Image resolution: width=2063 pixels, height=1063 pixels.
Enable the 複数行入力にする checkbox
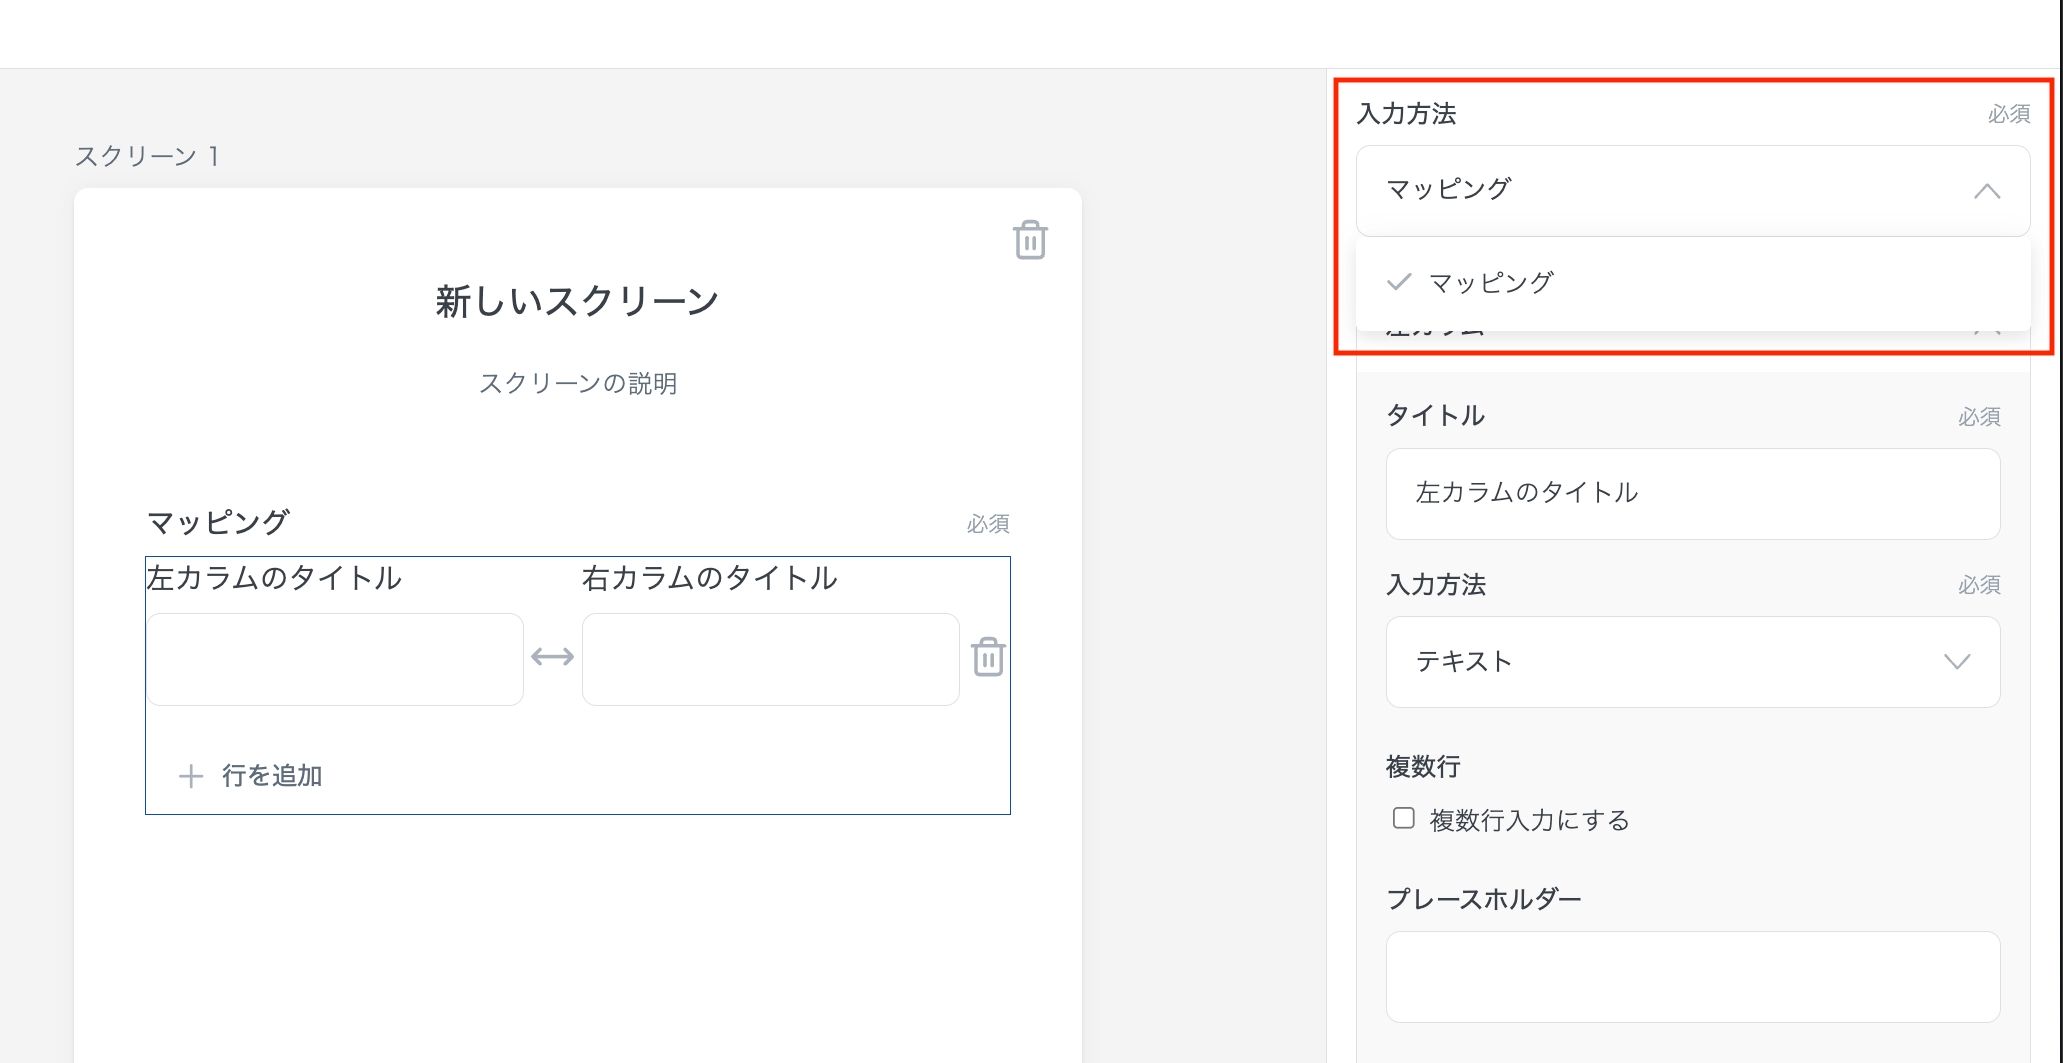(1404, 819)
